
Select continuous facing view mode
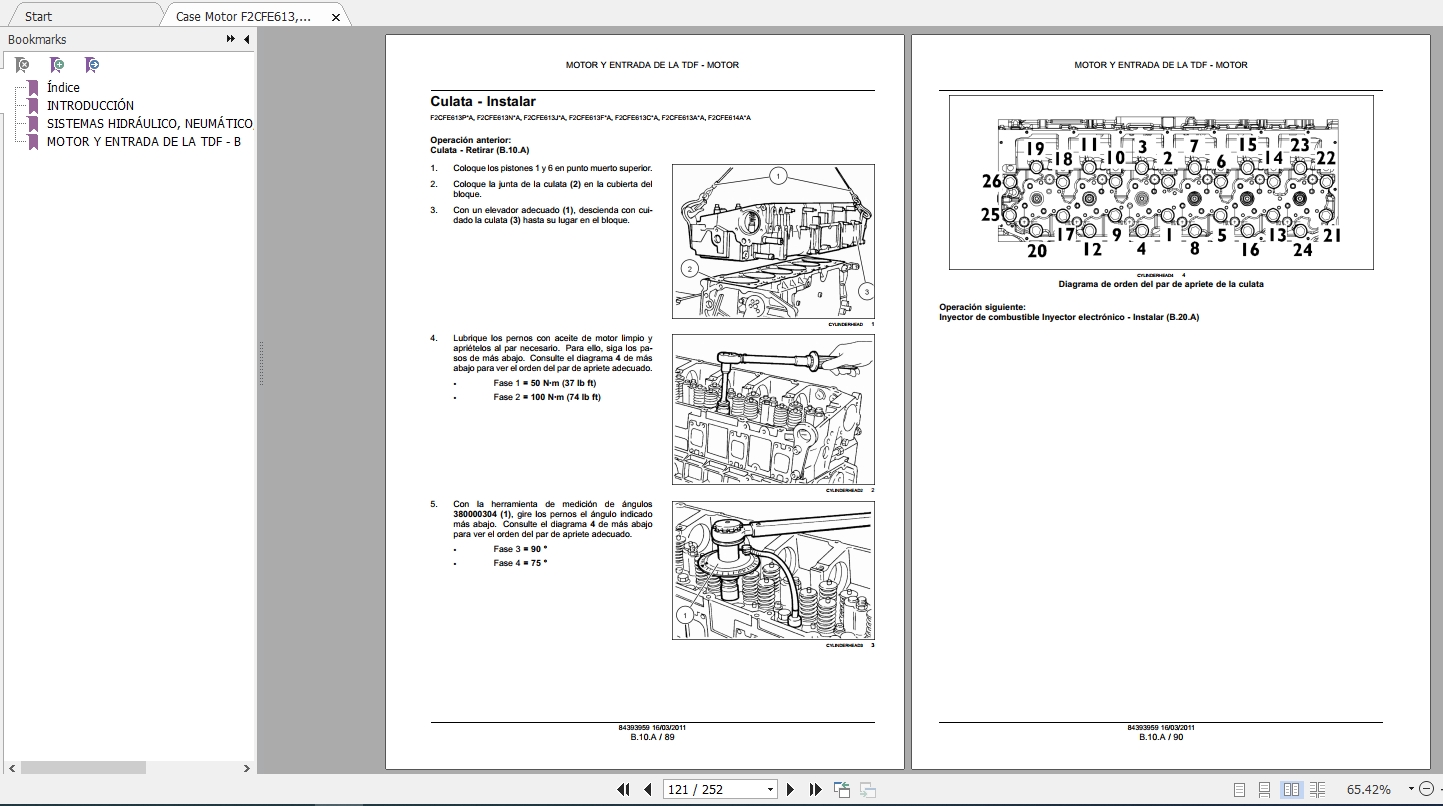(x=1317, y=789)
